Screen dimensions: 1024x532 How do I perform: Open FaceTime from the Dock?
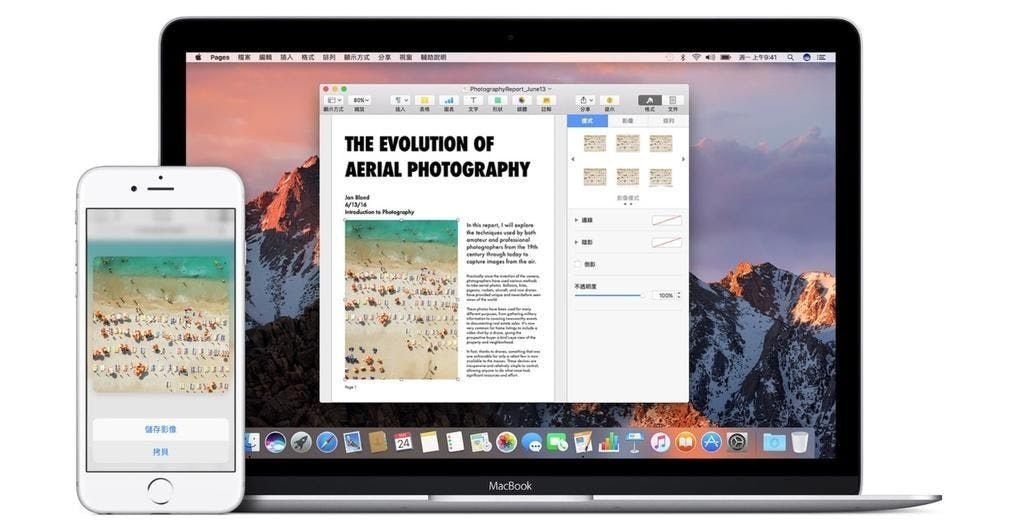point(557,442)
